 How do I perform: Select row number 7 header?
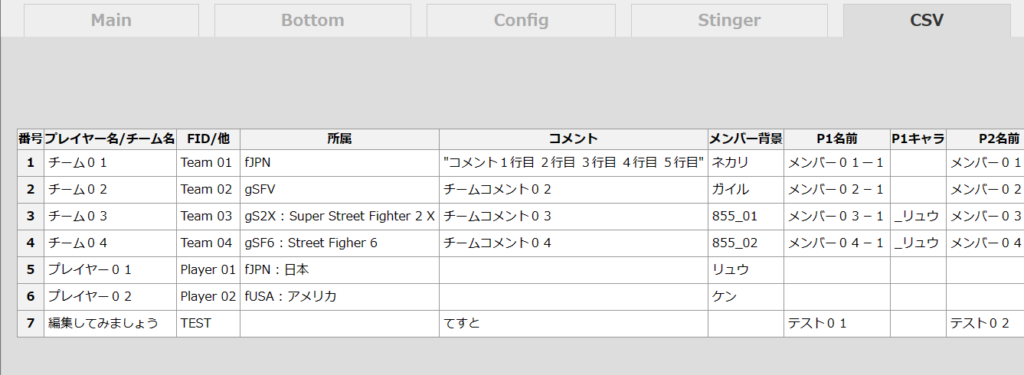(x=31, y=323)
